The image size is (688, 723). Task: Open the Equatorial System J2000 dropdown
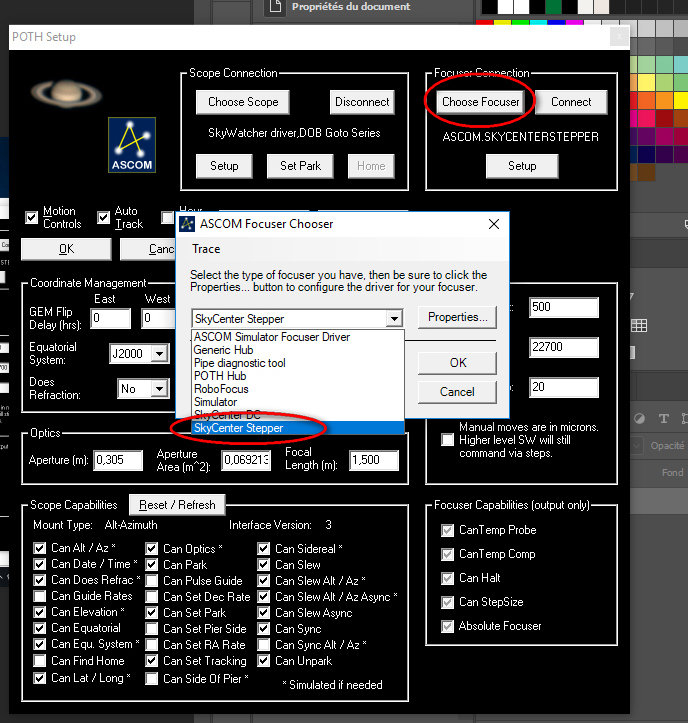160,354
